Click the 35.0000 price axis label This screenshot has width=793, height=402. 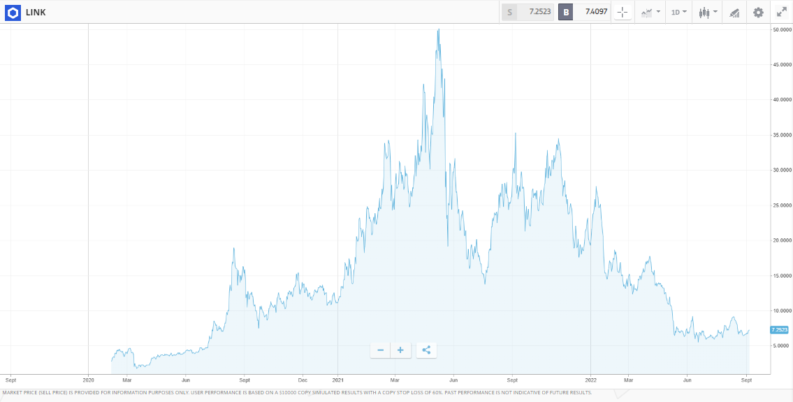click(780, 135)
